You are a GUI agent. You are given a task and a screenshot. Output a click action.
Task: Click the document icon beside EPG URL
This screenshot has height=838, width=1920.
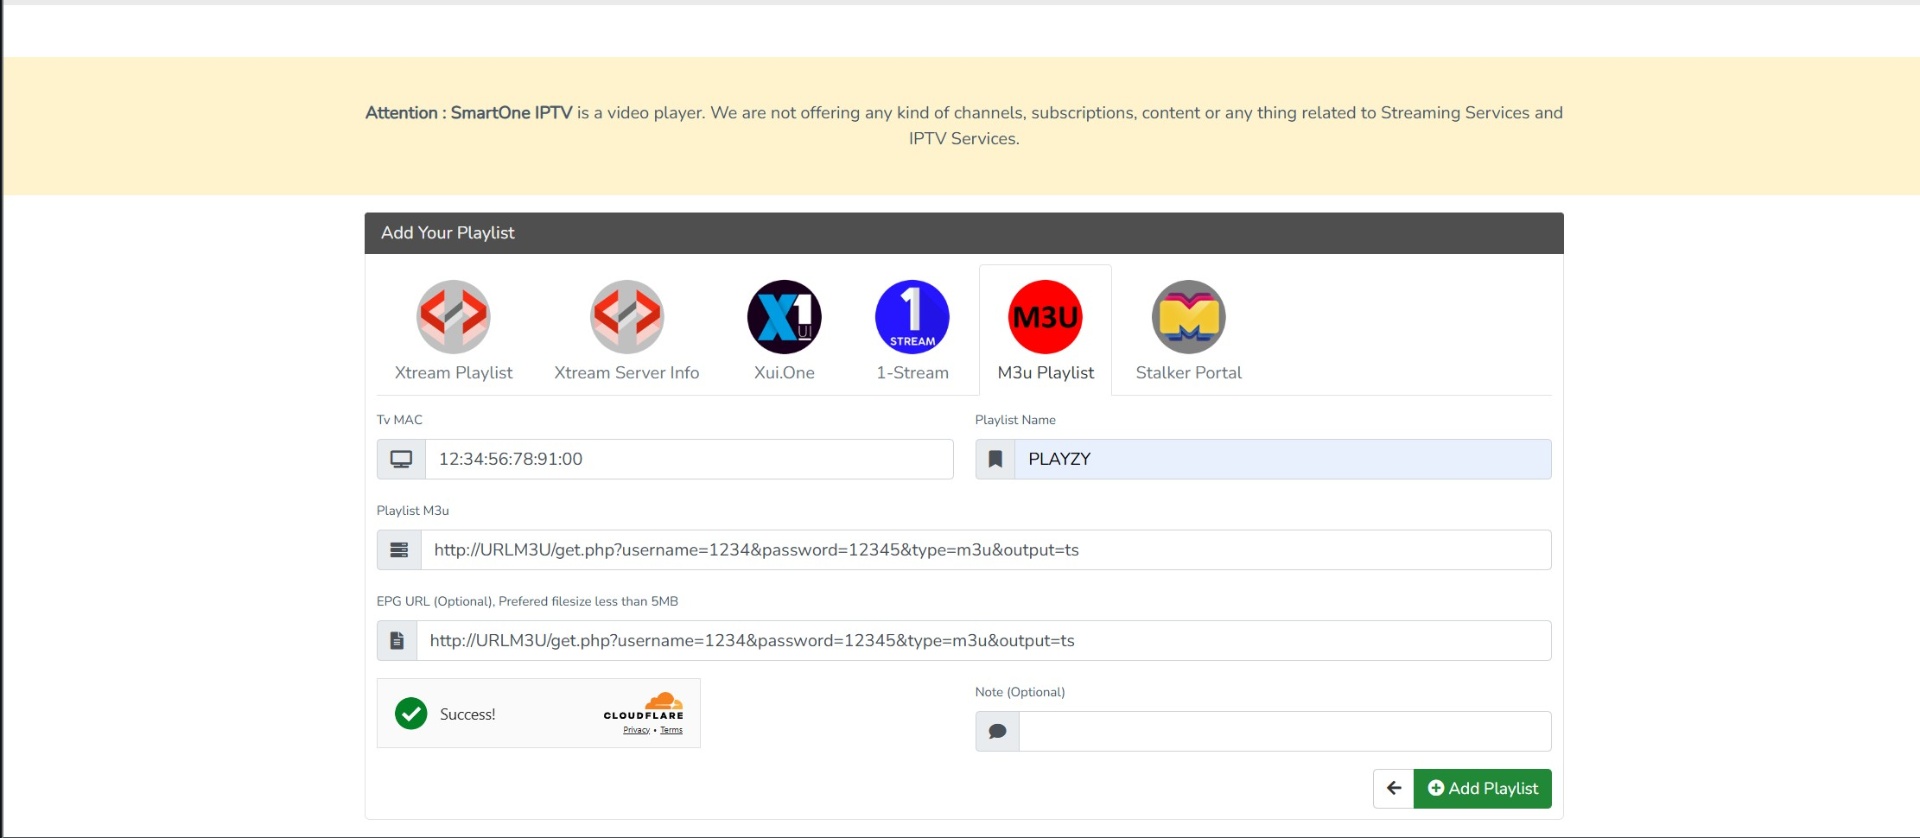pos(397,641)
